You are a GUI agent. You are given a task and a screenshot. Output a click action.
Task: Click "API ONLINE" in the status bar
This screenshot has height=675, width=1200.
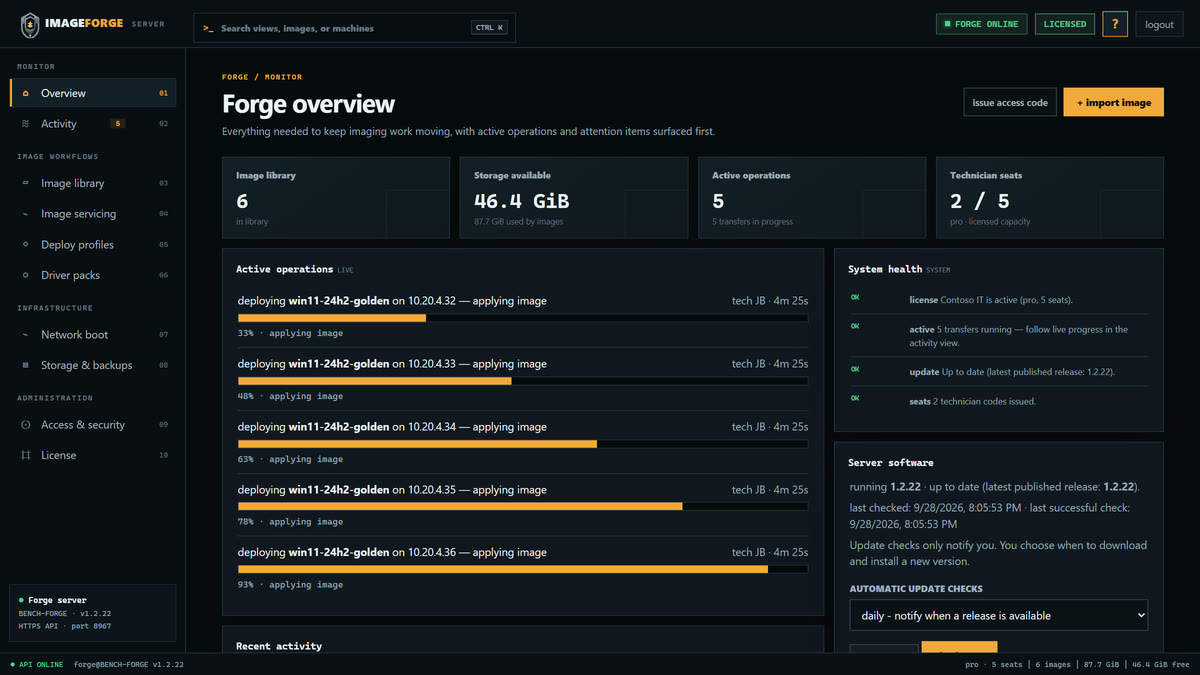(37, 664)
